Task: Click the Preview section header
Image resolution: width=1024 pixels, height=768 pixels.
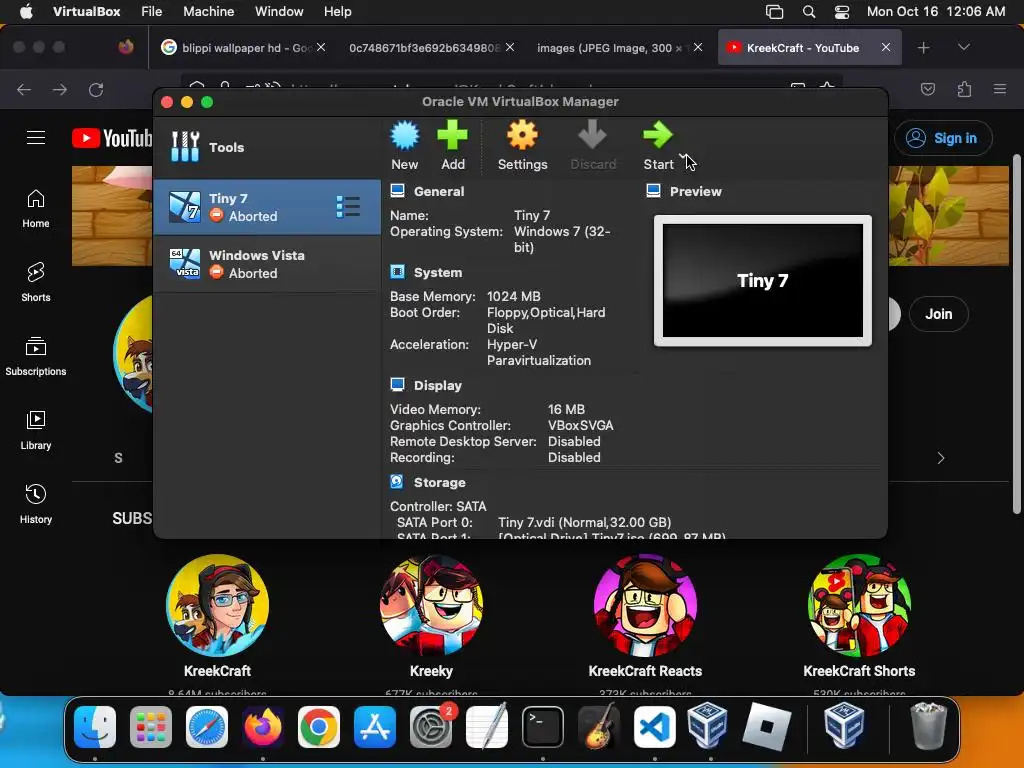Action: pos(696,191)
